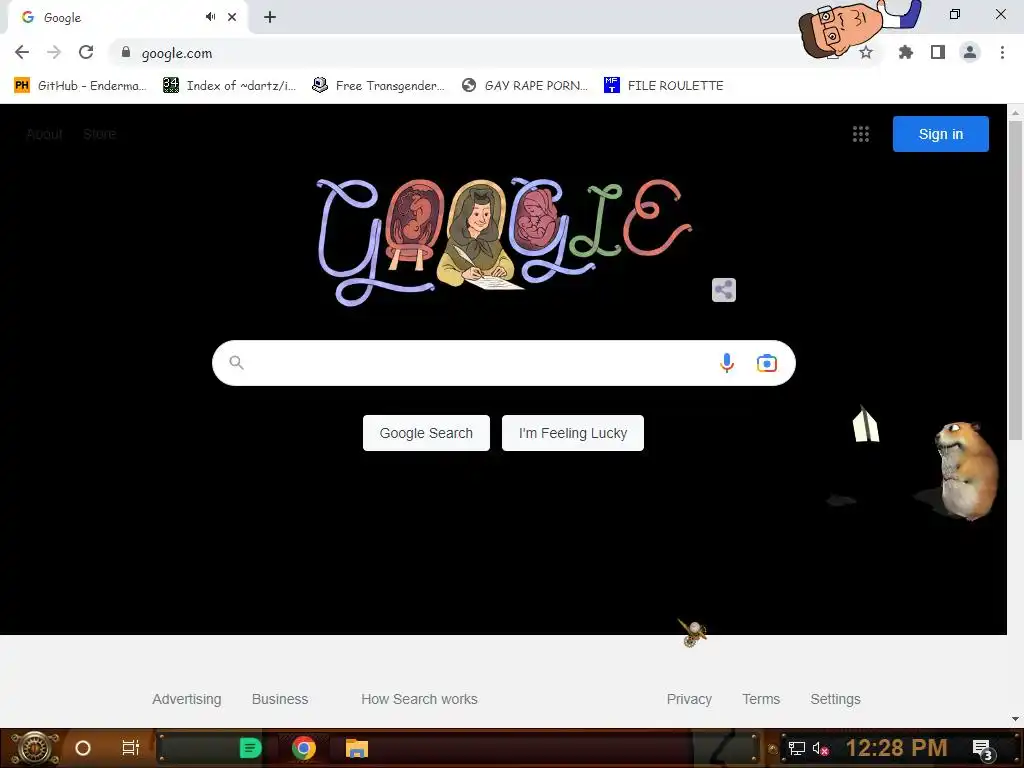The height and width of the screenshot is (768, 1024).
Task: Click the muted volume tray icon
Action: tap(821, 748)
